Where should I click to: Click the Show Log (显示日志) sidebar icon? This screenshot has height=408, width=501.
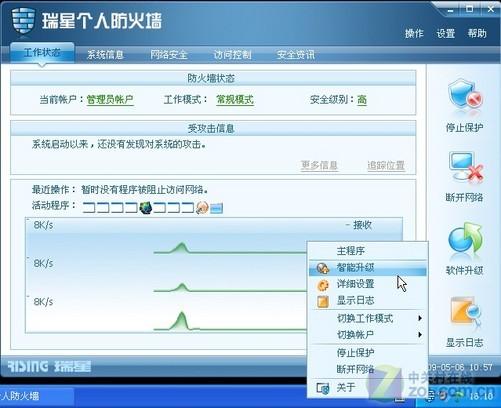point(465,312)
